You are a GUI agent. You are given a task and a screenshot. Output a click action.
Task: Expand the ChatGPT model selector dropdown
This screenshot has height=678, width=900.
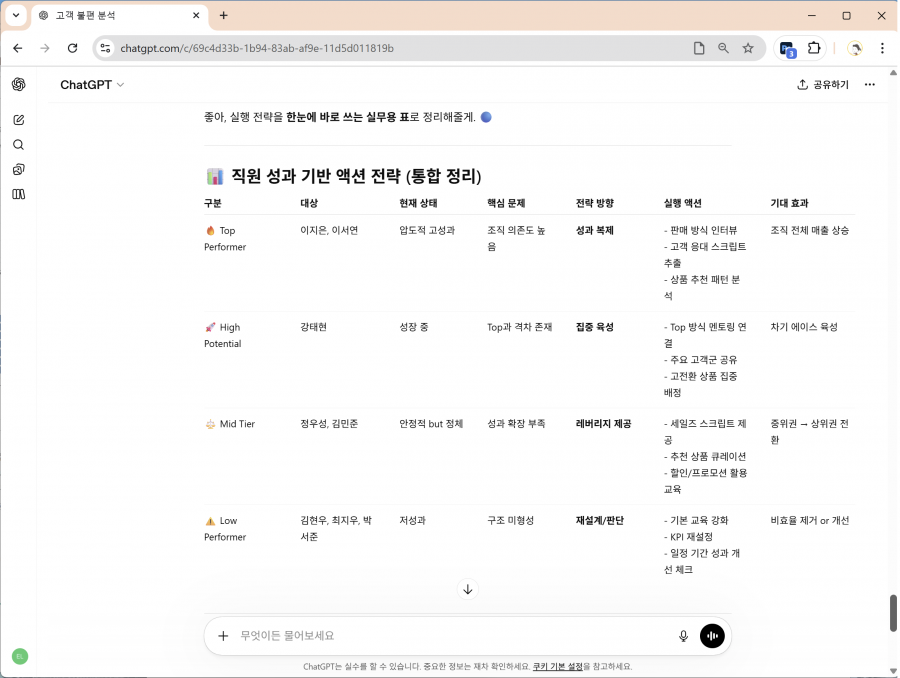point(92,85)
